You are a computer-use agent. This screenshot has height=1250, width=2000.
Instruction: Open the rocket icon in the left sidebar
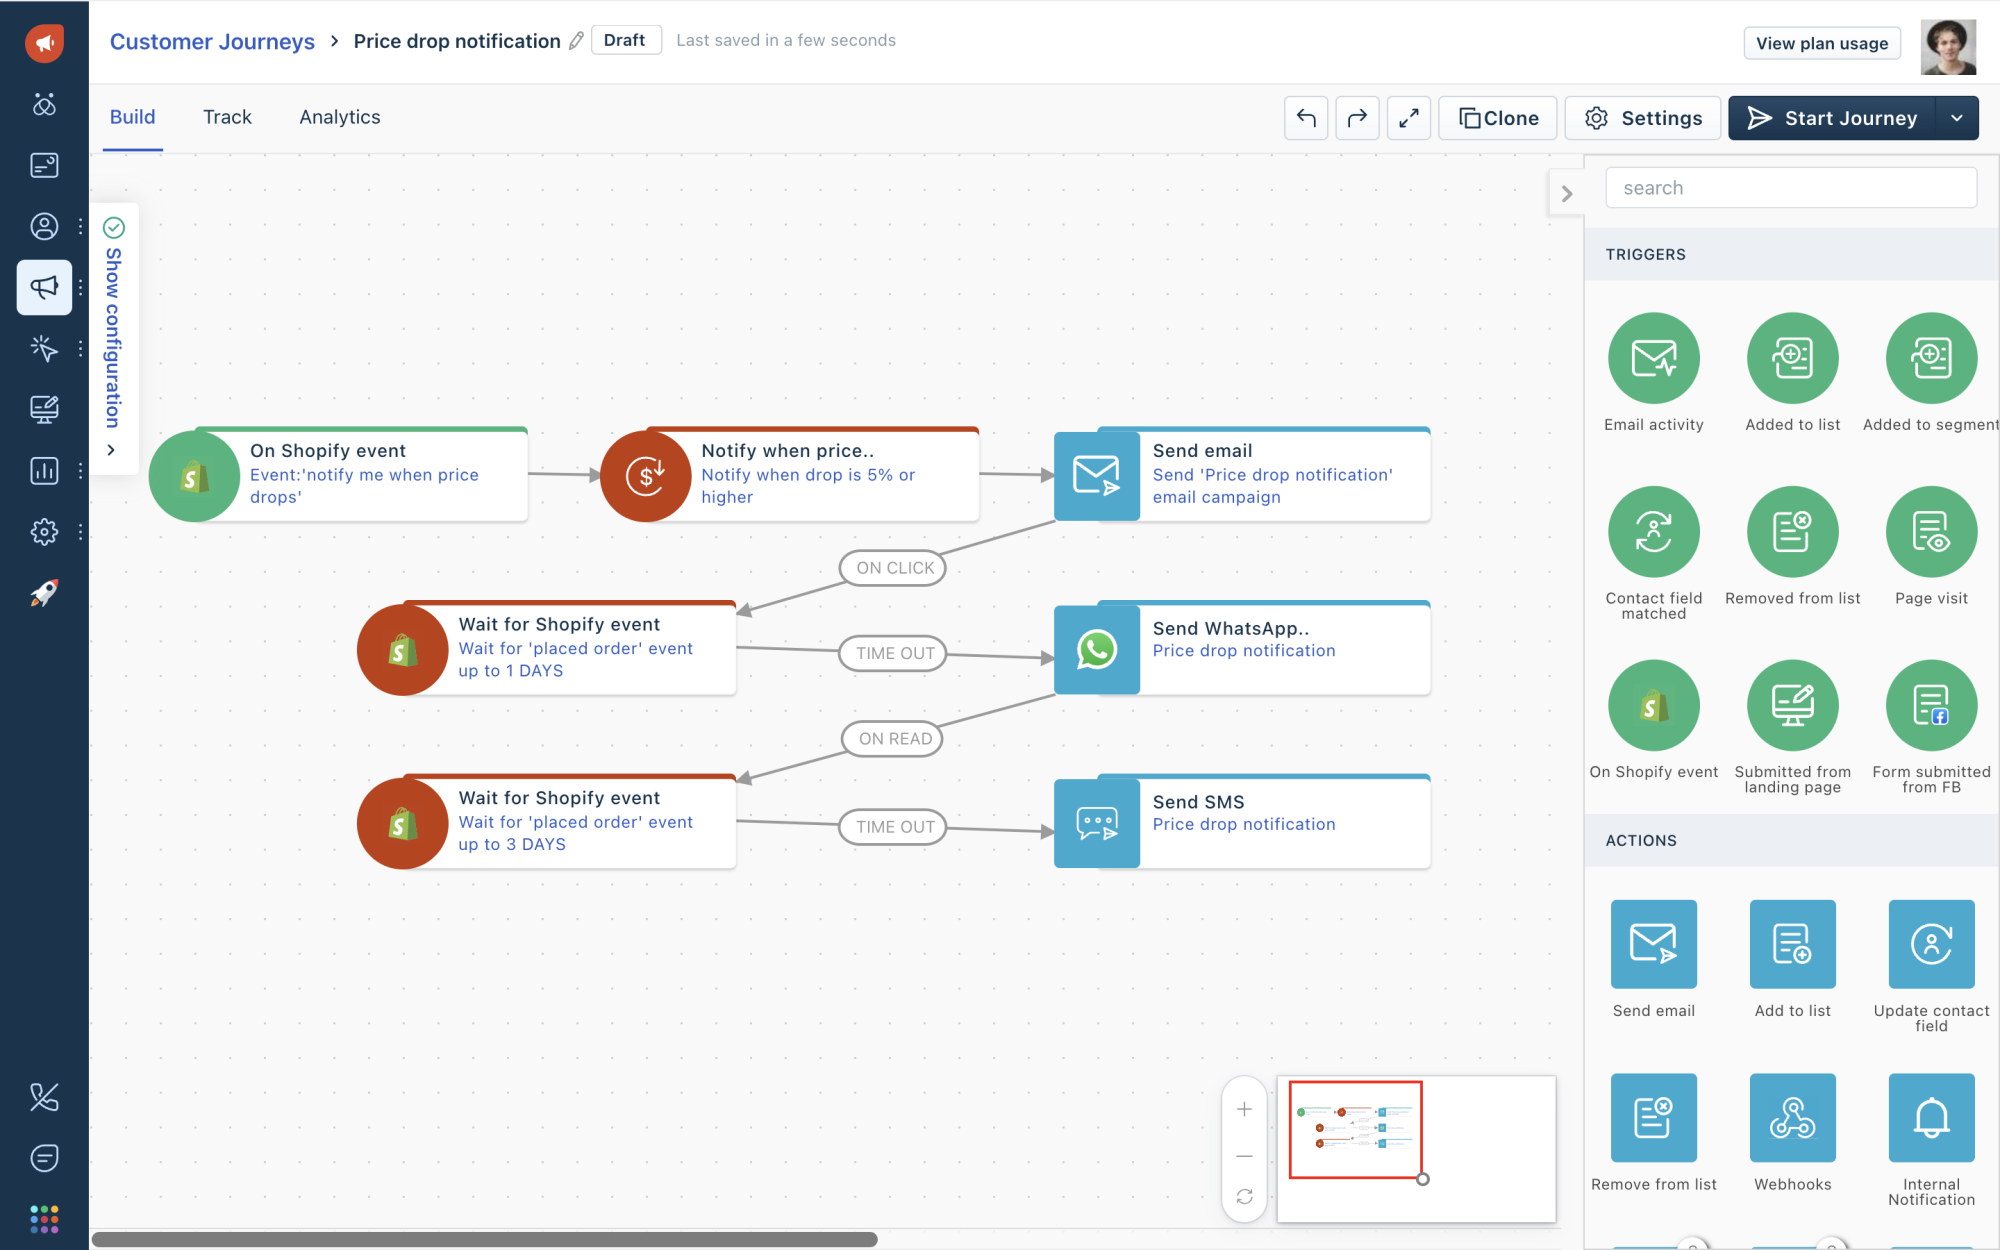click(x=44, y=593)
